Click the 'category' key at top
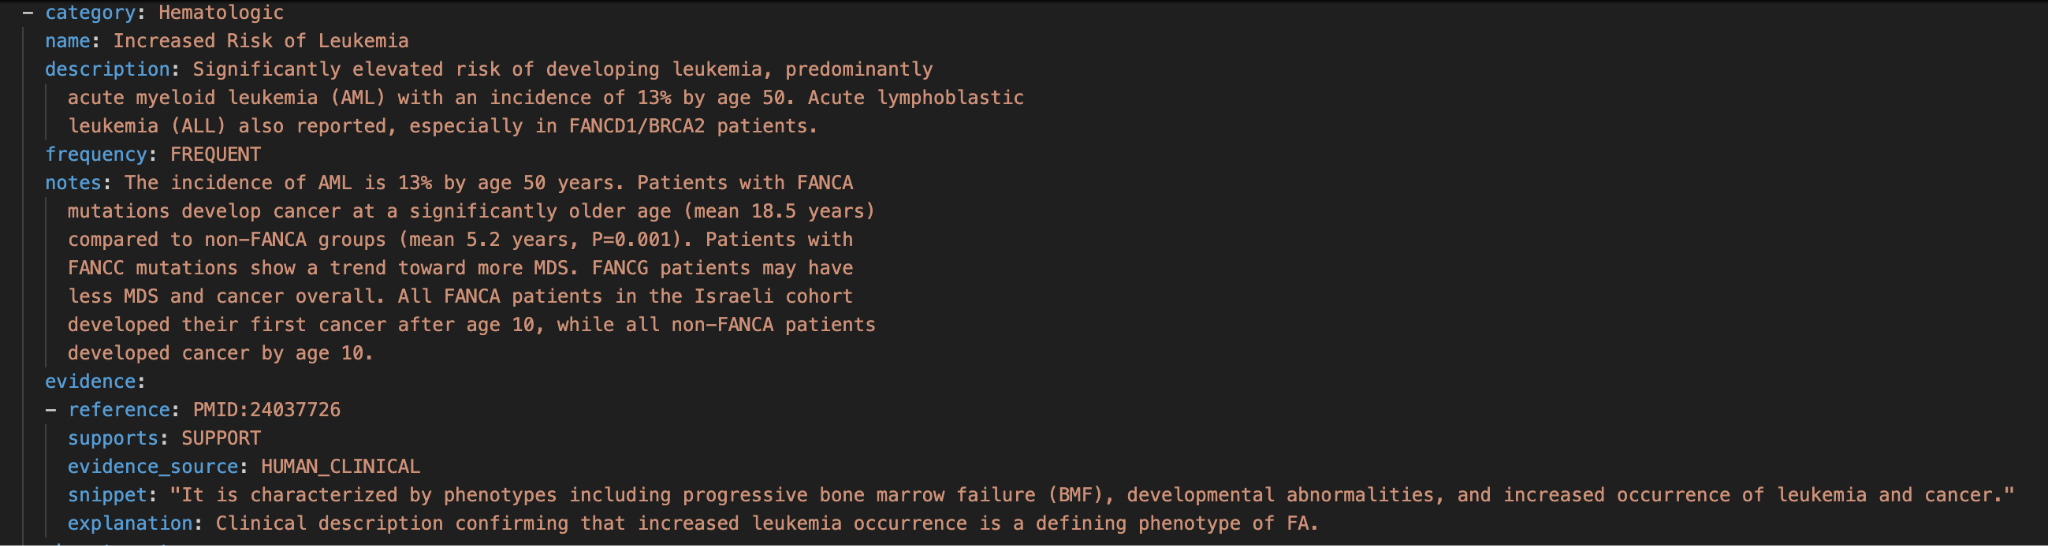Viewport: 2048px width, 546px height. (90, 13)
